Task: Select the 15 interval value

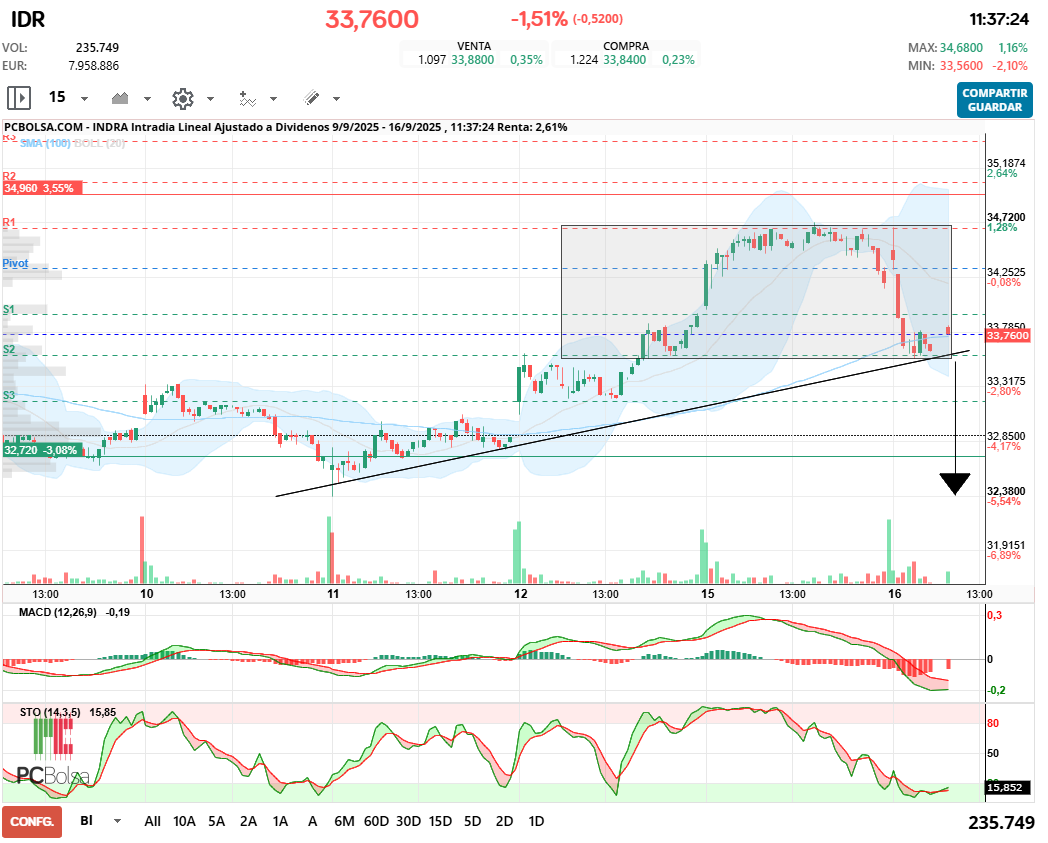Action: (x=57, y=98)
